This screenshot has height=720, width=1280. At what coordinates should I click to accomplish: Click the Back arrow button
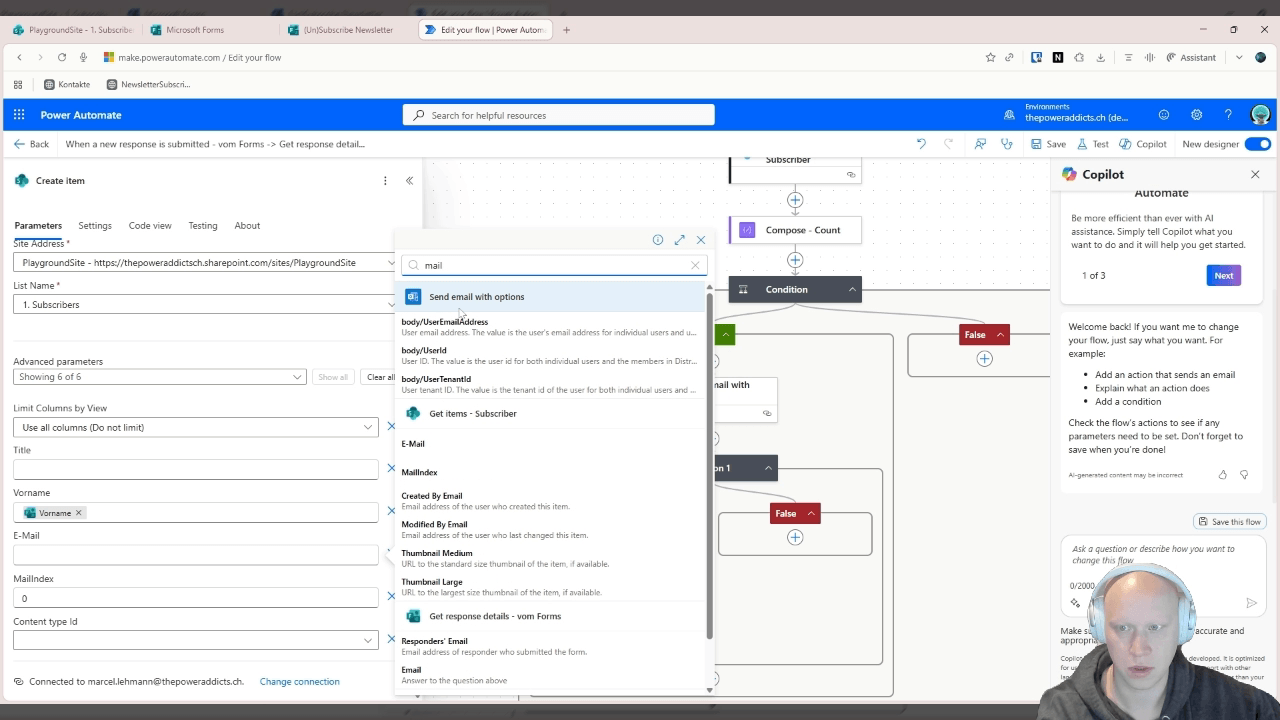click(31, 144)
